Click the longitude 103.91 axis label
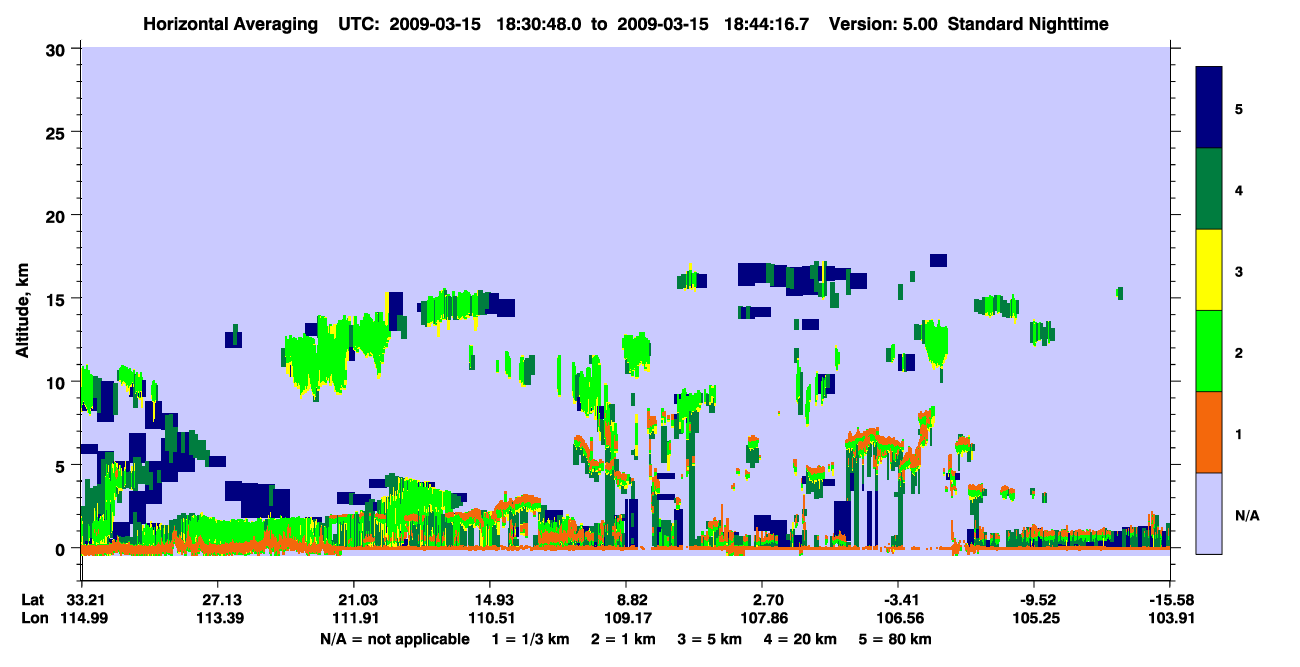The image size is (1300, 667). 1169,618
